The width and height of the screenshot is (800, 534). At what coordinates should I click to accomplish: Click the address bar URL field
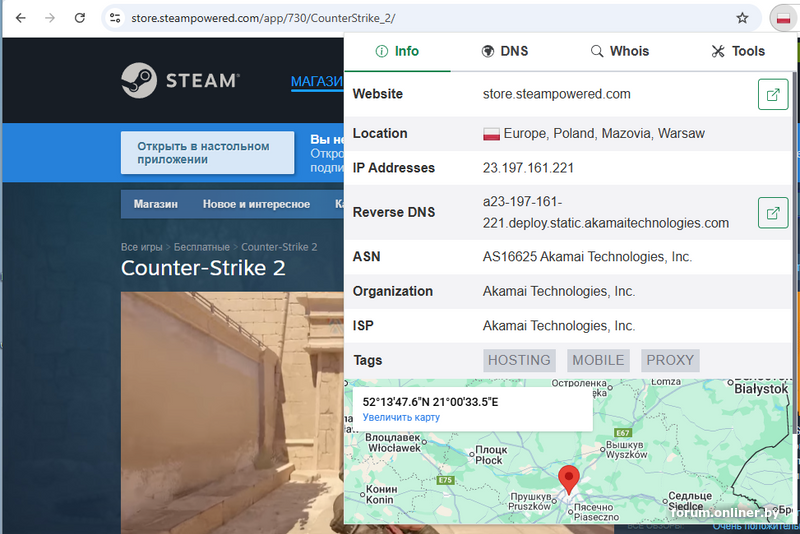coord(429,18)
